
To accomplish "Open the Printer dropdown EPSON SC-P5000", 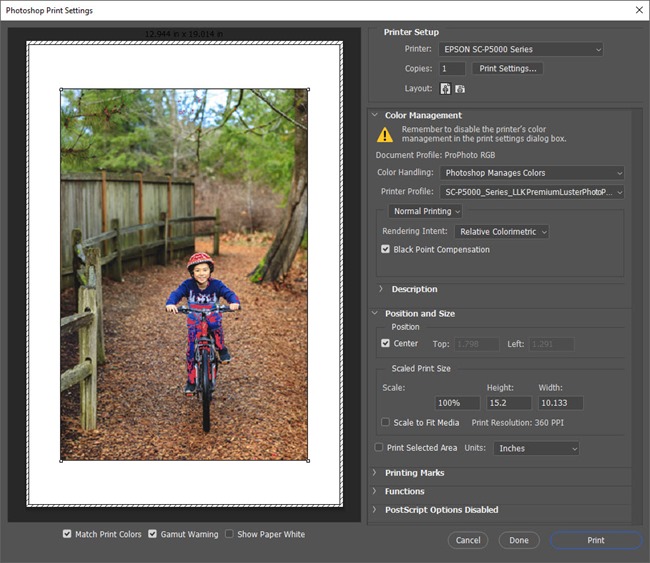I will pyautogui.click(x=521, y=49).
